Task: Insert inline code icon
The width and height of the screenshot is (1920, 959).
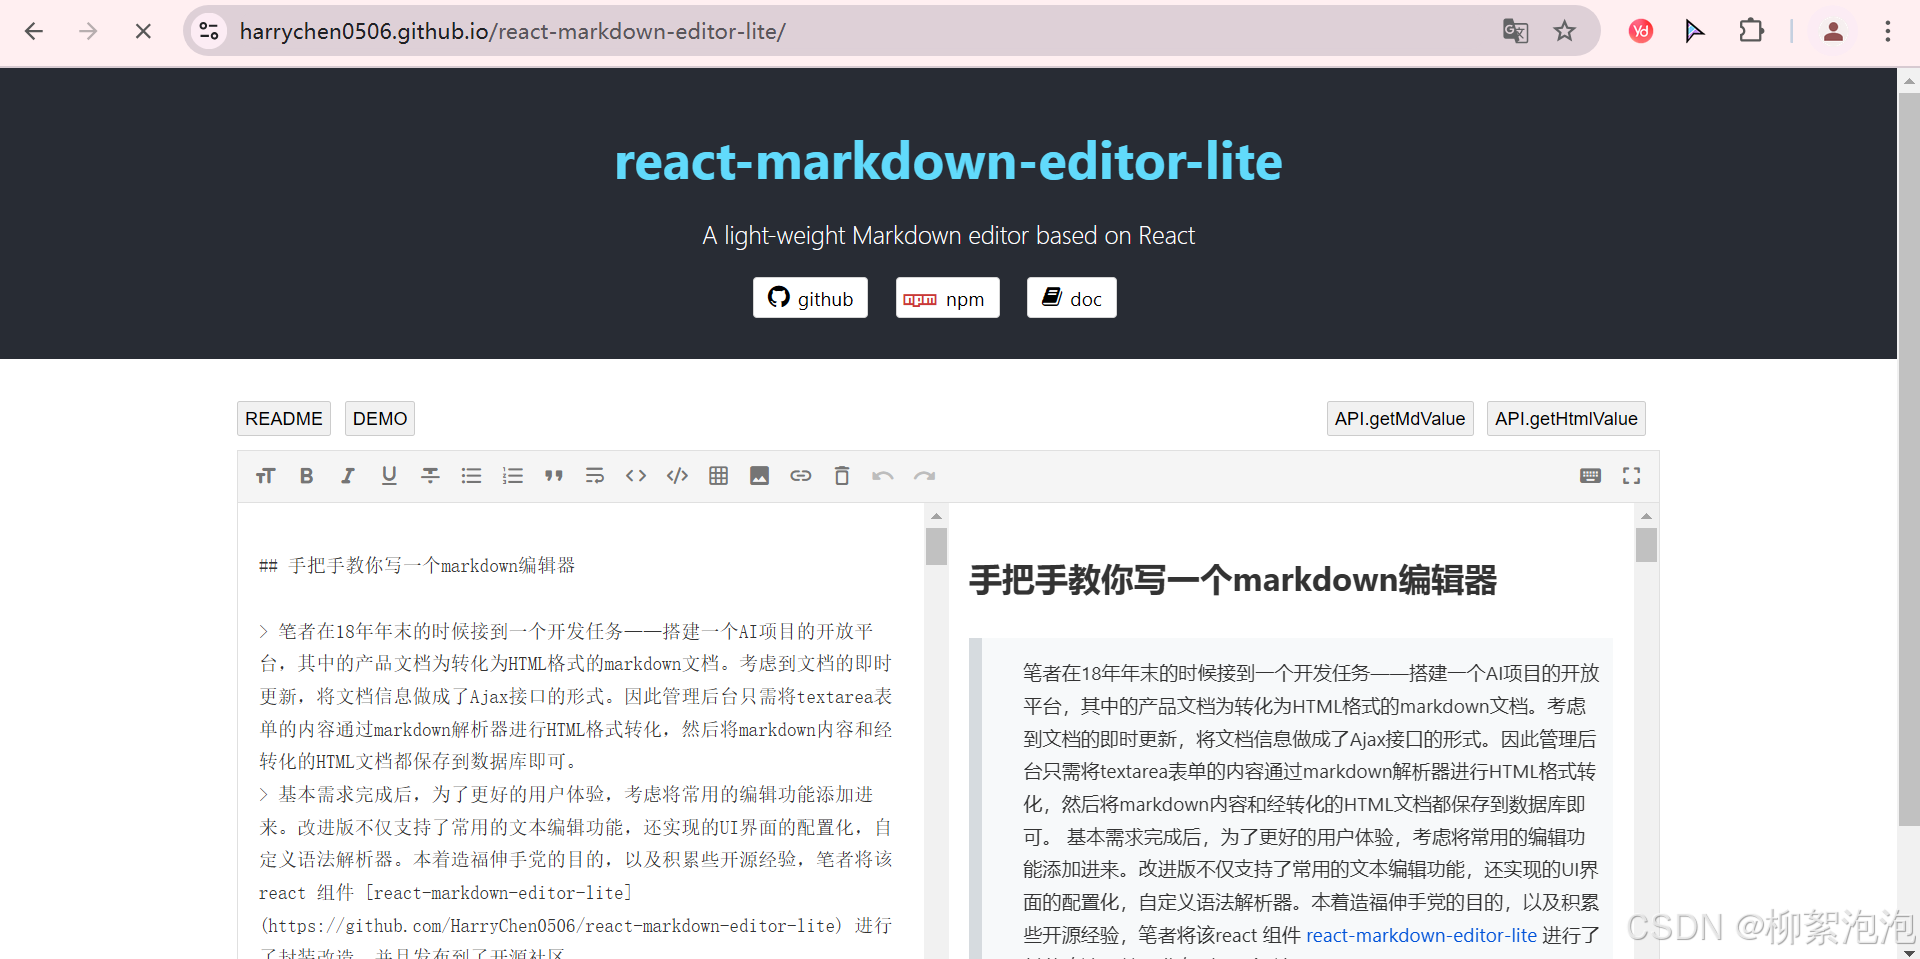Action: (x=636, y=476)
